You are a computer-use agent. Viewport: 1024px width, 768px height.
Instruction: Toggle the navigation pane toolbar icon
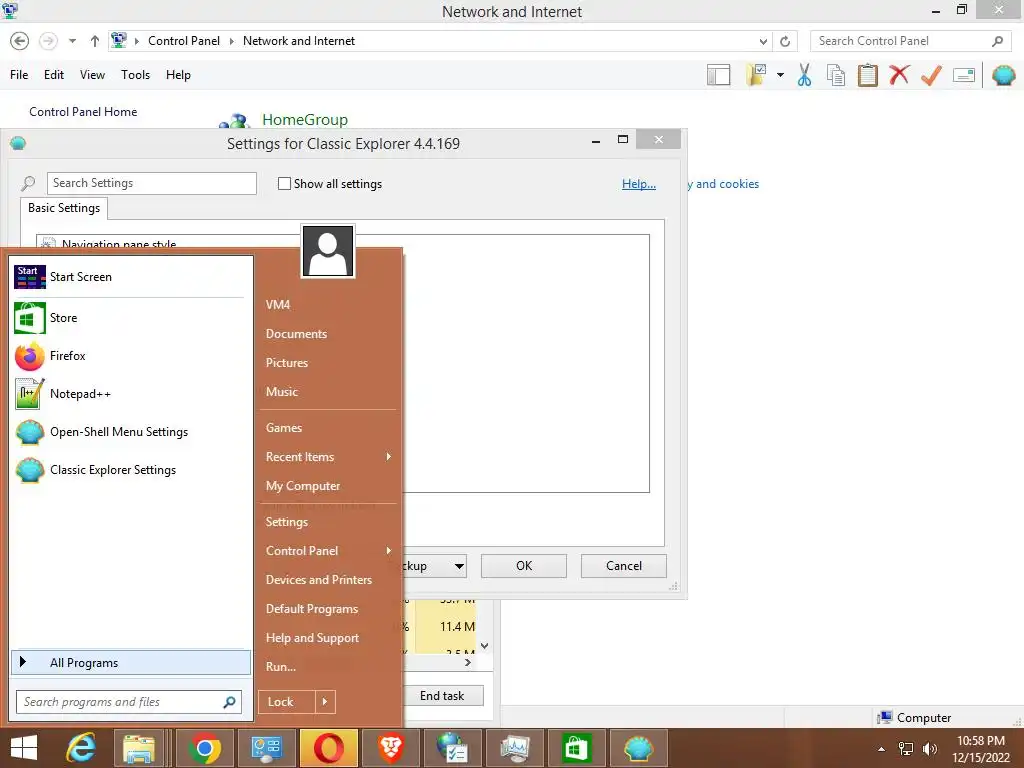[x=718, y=75]
